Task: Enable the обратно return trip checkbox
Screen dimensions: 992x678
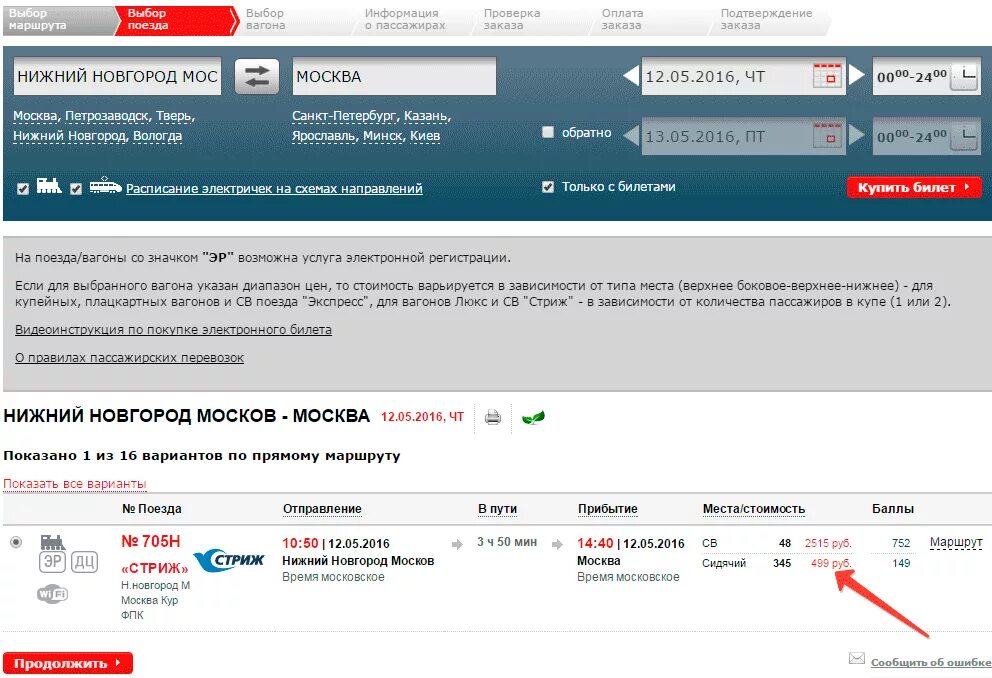Action: [x=548, y=132]
